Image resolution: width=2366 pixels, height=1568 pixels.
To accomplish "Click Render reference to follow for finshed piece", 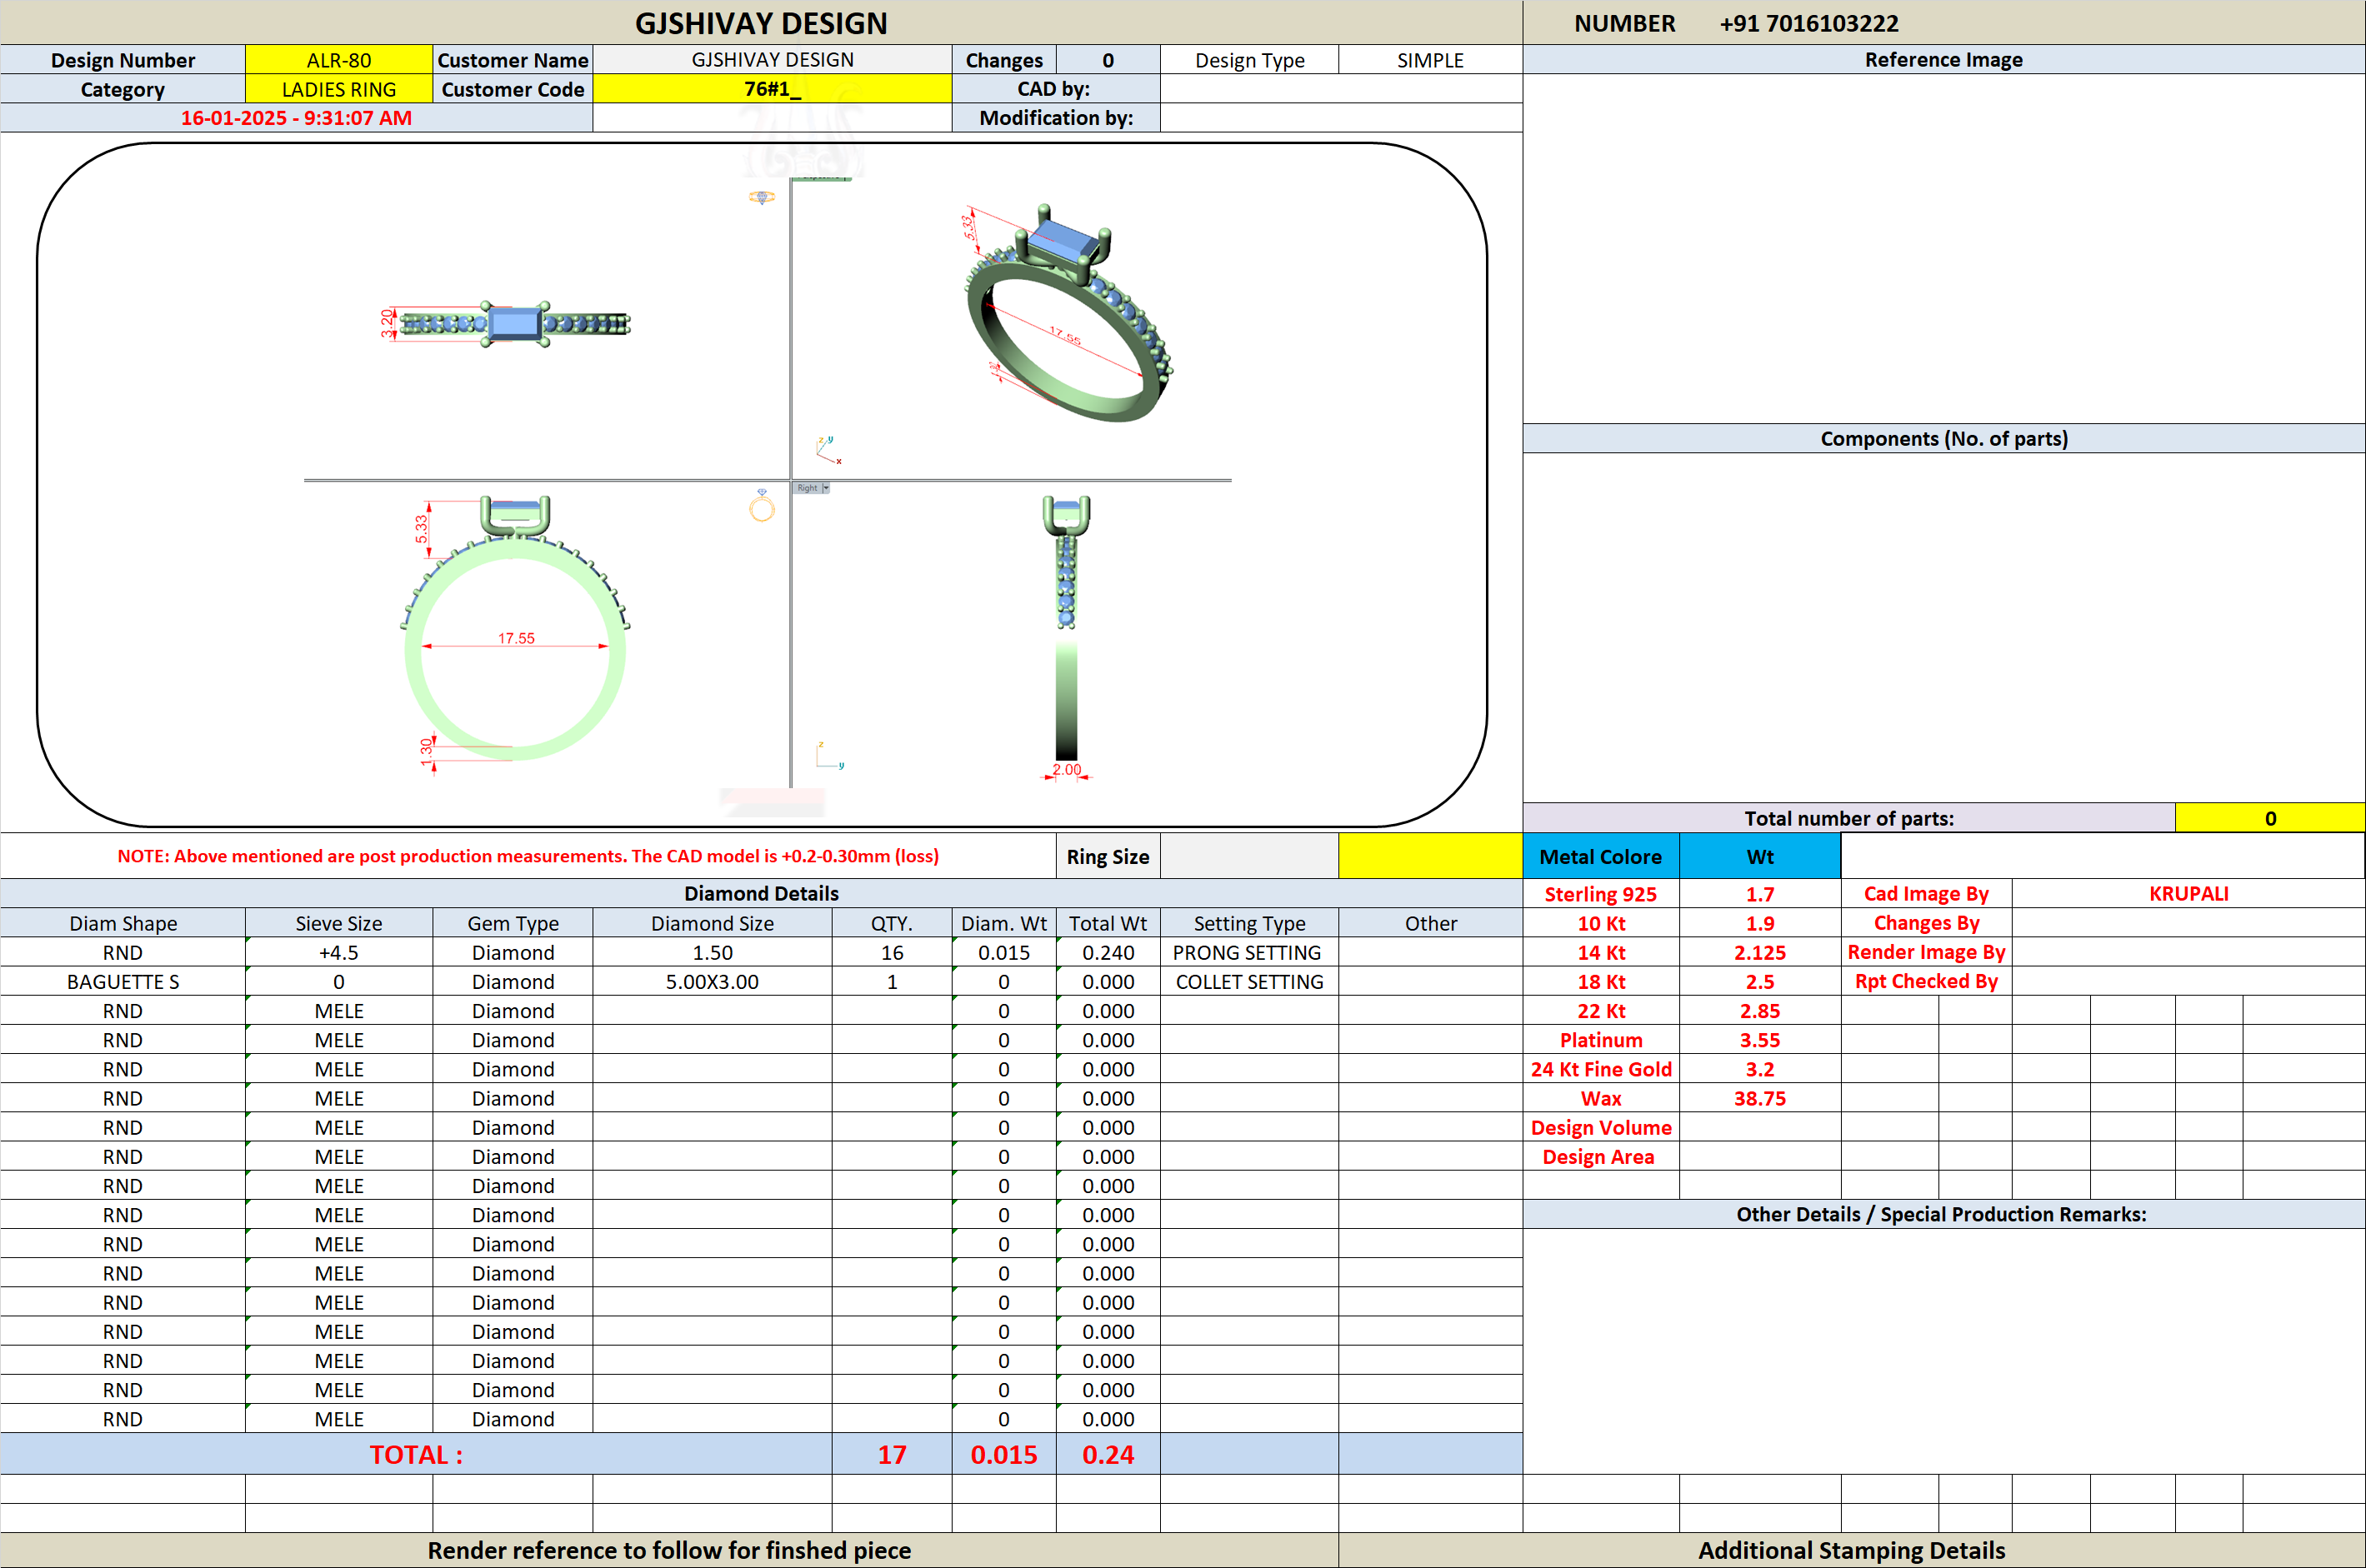I will click(x=669, y=1550).
